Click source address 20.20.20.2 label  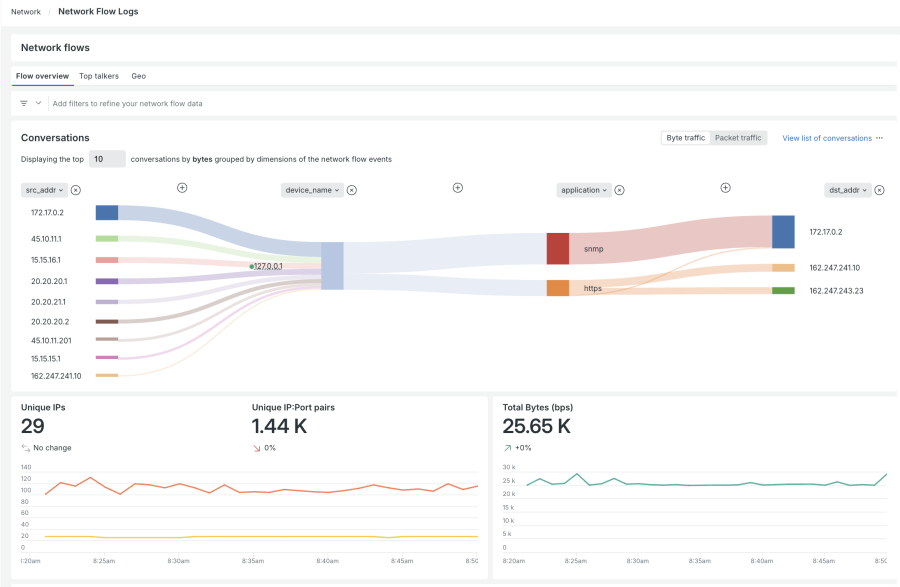(x=50, y=322)
